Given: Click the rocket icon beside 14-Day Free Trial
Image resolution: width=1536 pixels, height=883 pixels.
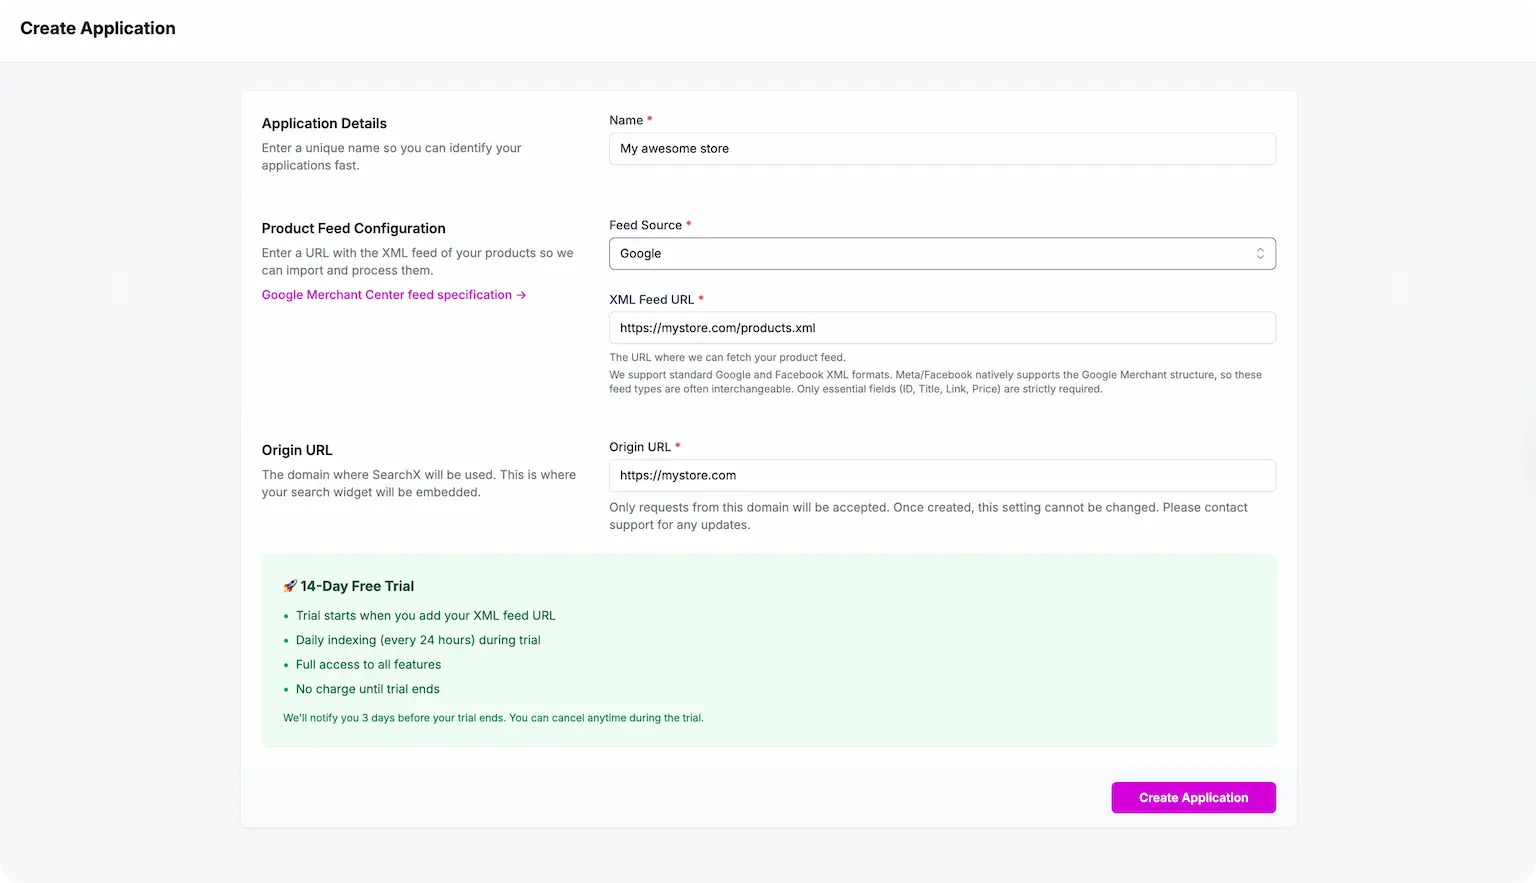Looking at the screenshot, I should pyautogui.click(x=290, y=586).
